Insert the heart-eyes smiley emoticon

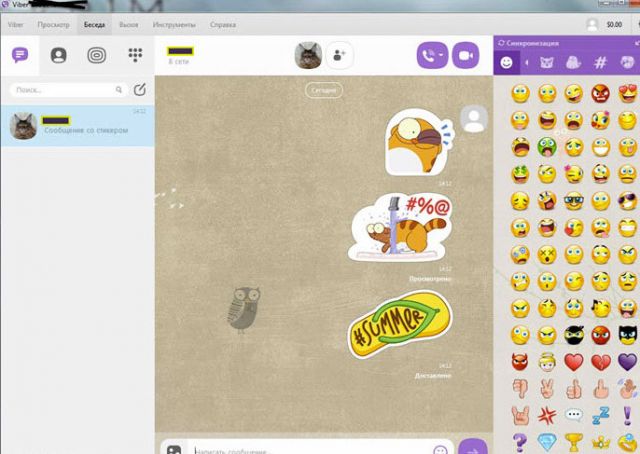click(627, 93)
